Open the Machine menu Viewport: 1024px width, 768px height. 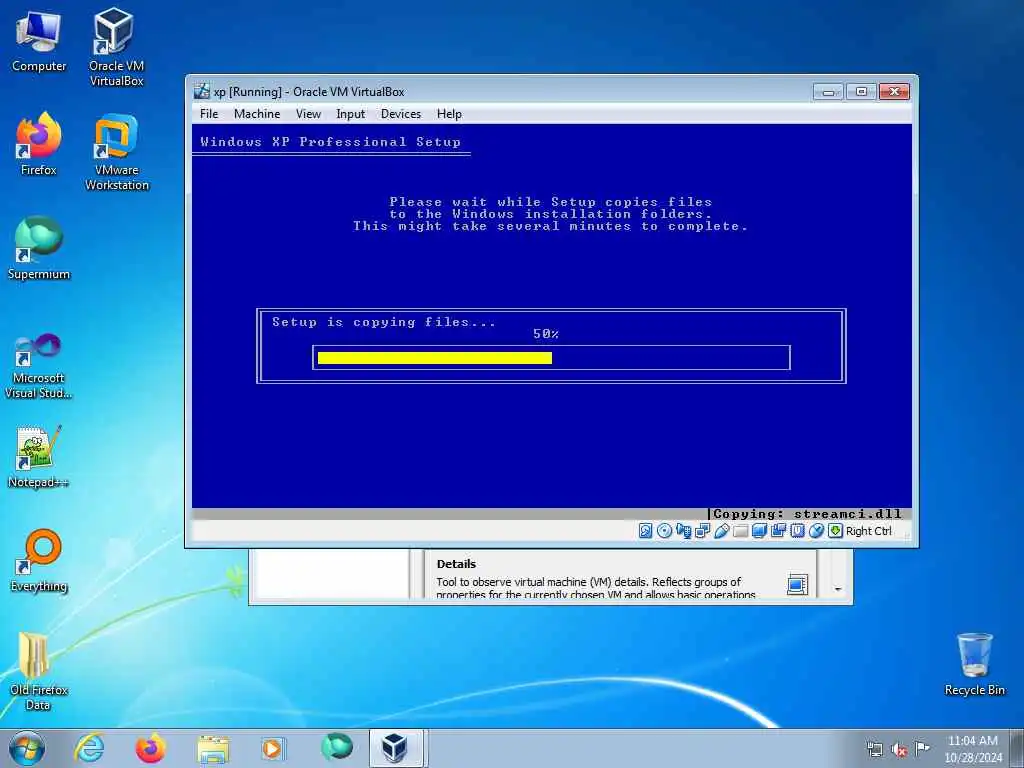[x=257, y=114]
